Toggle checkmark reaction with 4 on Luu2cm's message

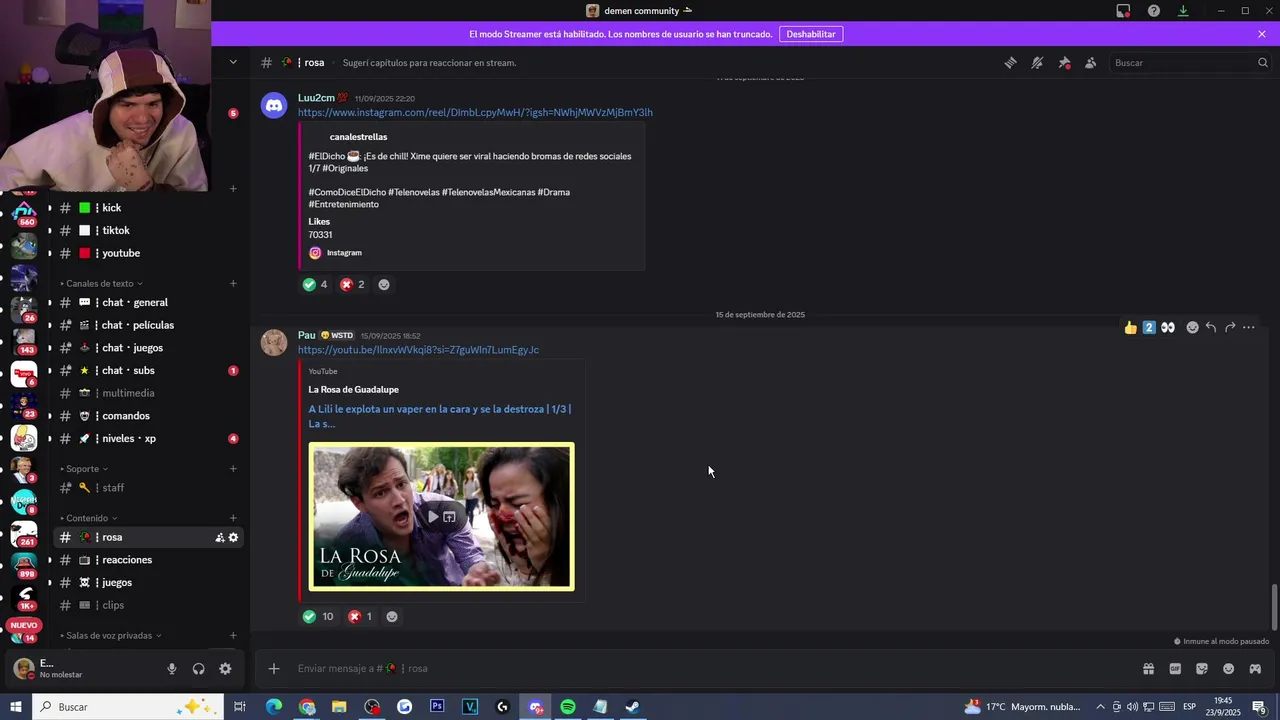click(315, 284)
